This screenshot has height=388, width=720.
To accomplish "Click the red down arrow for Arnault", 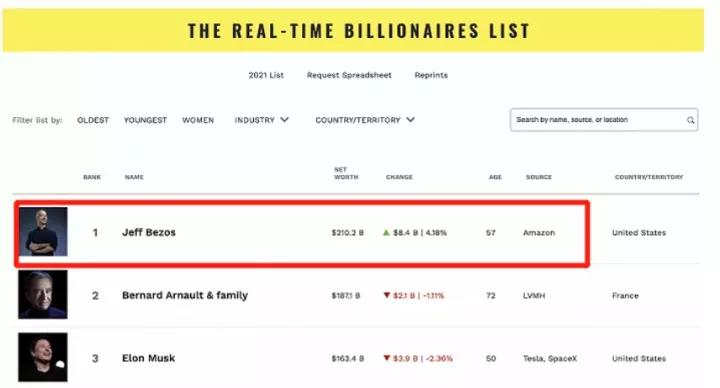I will click(x=387, y=295).
